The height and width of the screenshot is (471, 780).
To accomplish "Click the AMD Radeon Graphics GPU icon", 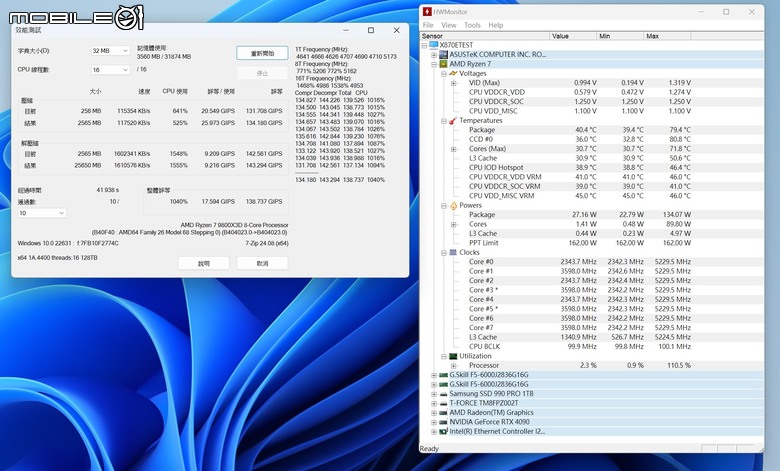I will point(443,413).
